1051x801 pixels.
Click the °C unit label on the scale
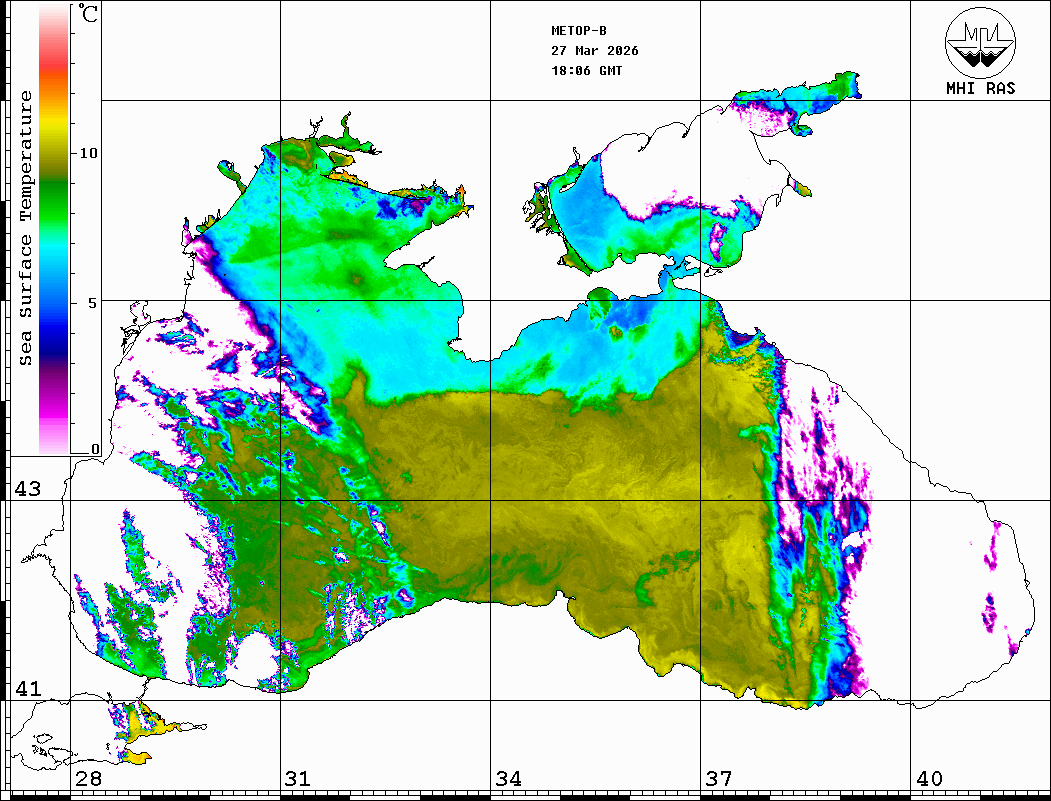click(89, 14)
